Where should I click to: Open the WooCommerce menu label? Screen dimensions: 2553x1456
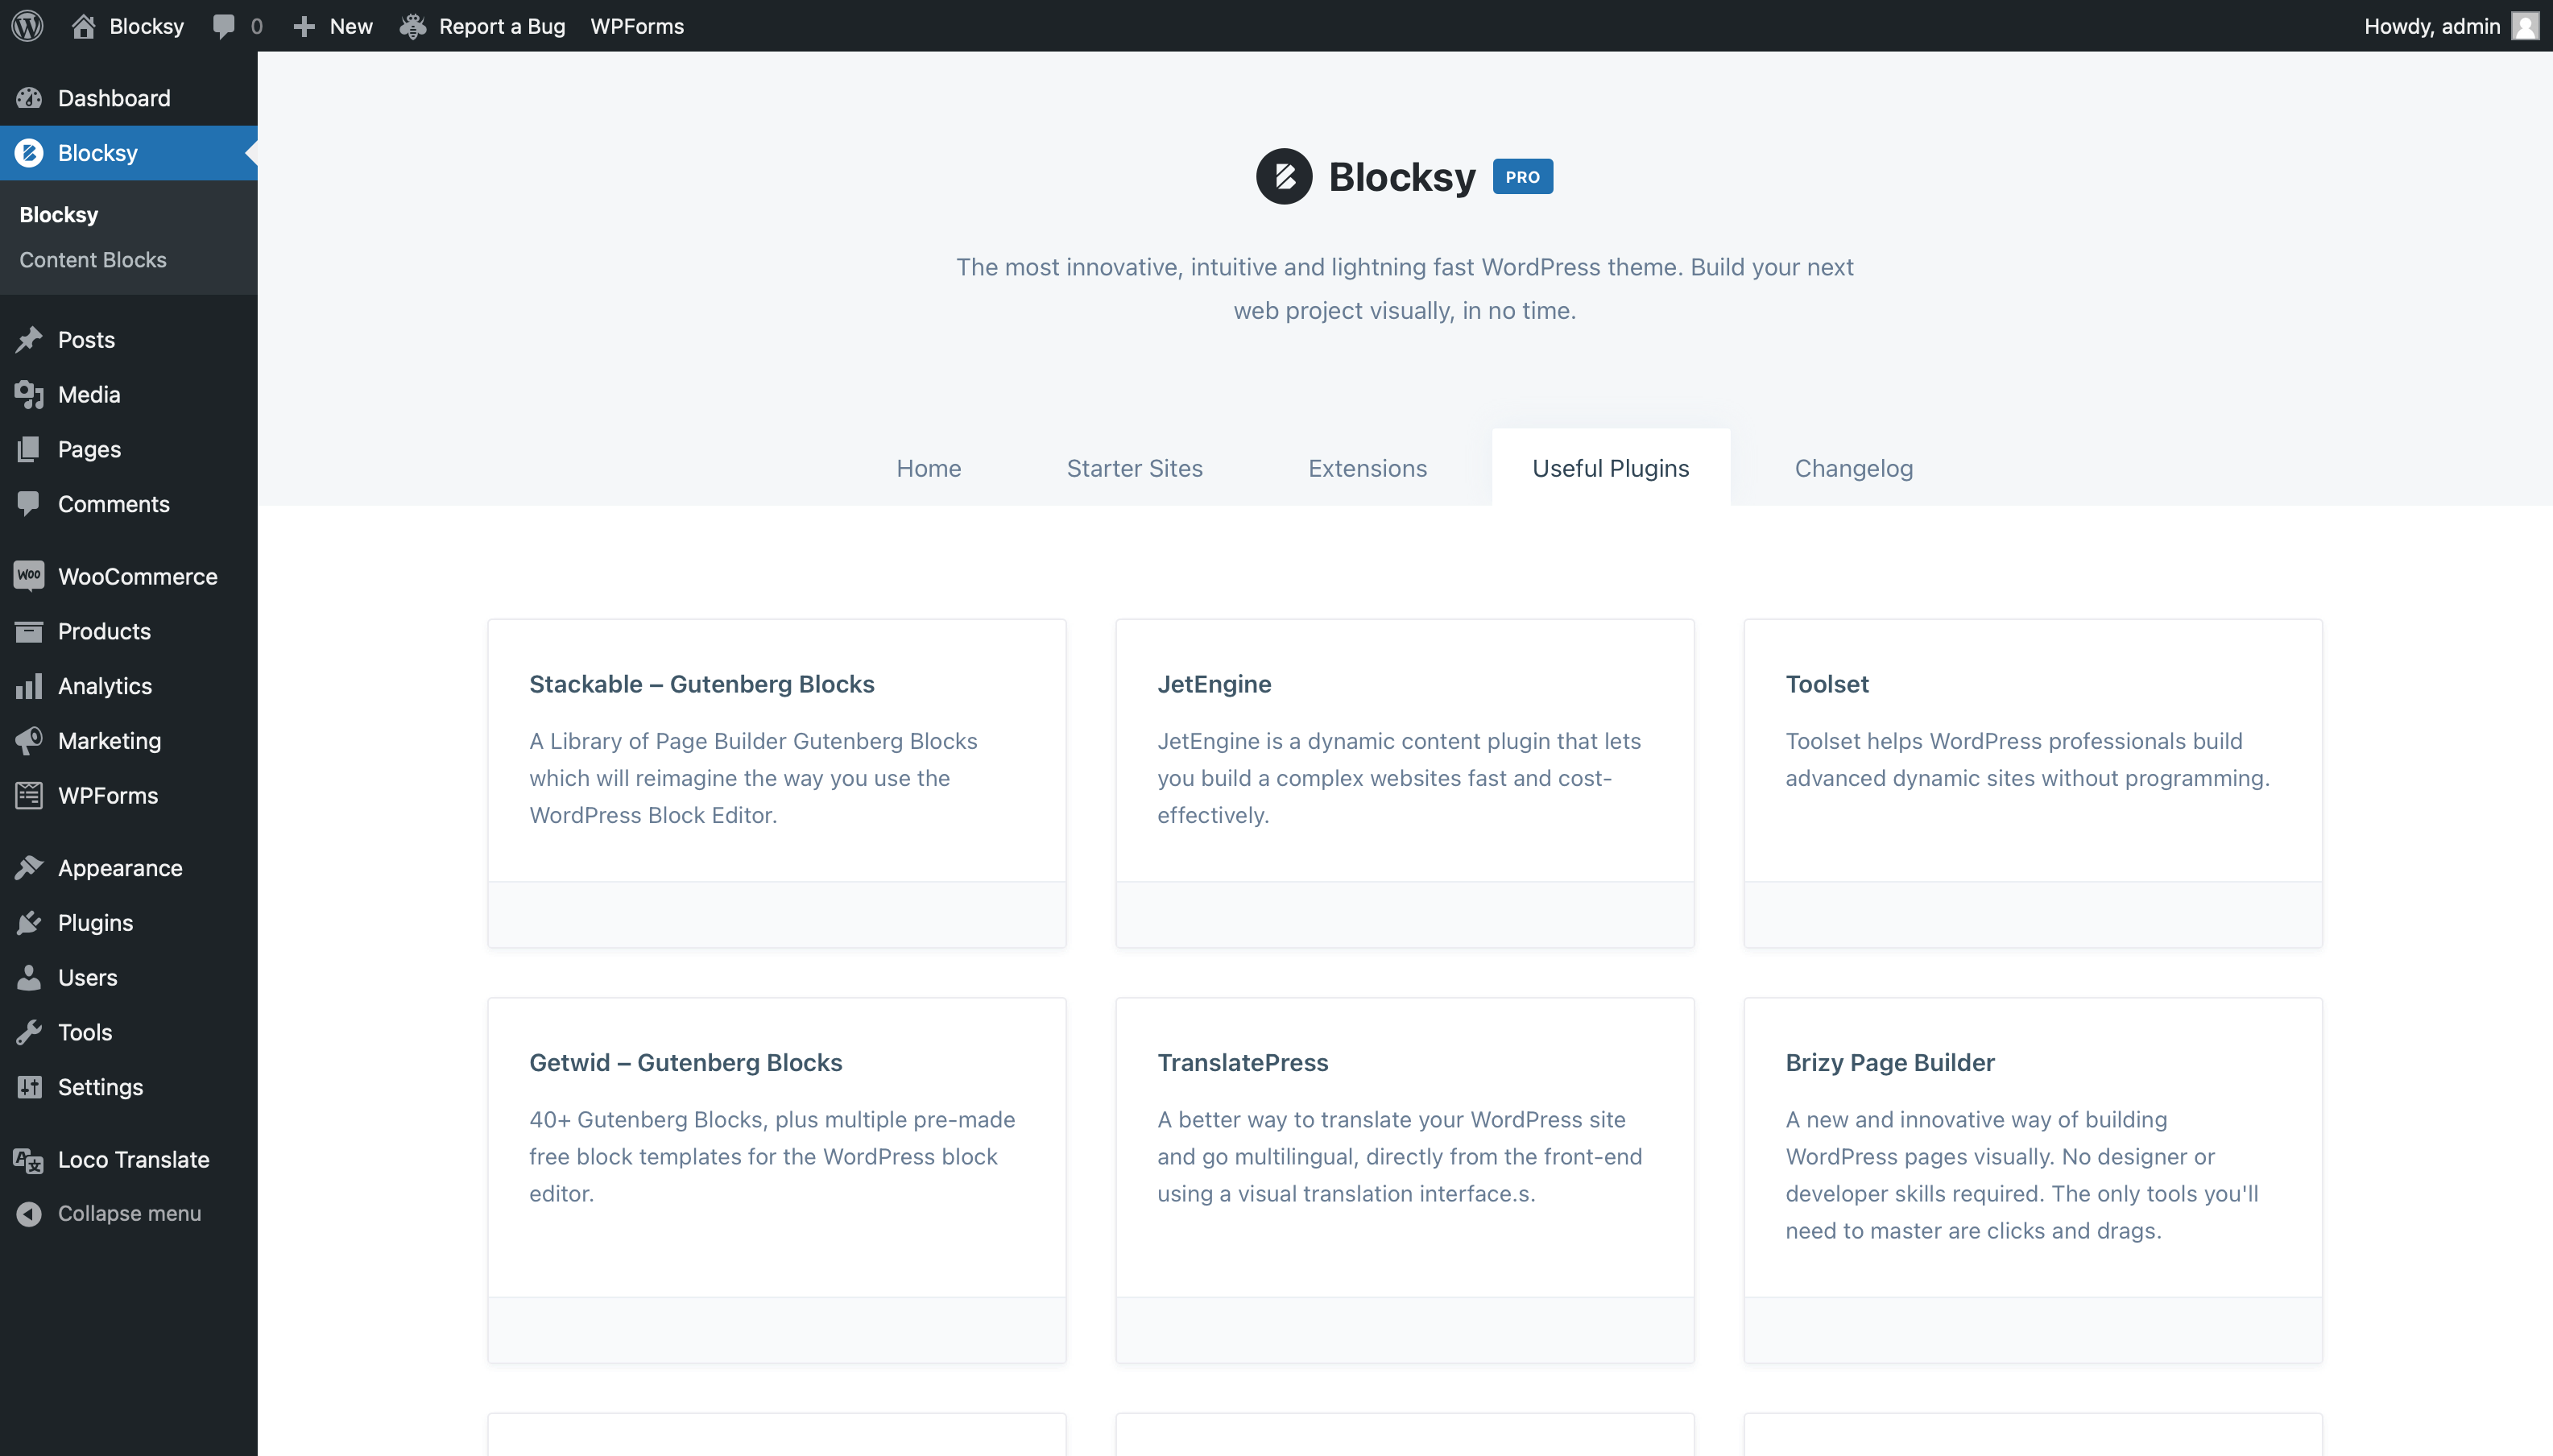point(137,576)
